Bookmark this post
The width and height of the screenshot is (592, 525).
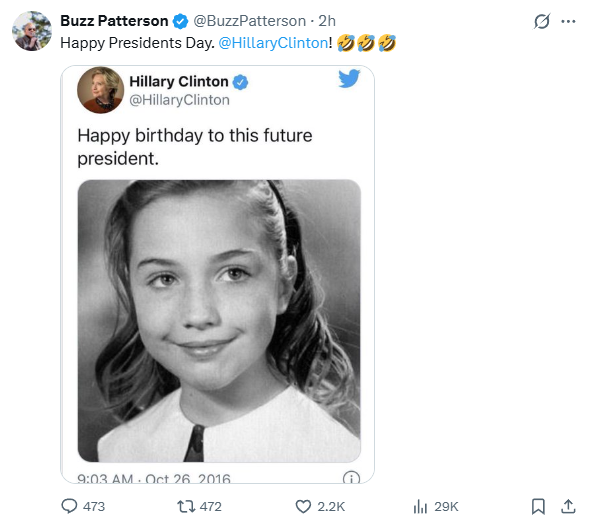(538, 507)
